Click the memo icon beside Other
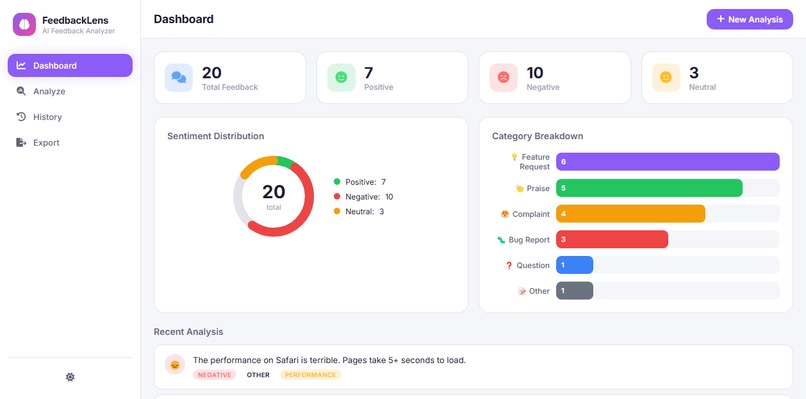Viewport: 806px width, 399px height. [522, 291]
